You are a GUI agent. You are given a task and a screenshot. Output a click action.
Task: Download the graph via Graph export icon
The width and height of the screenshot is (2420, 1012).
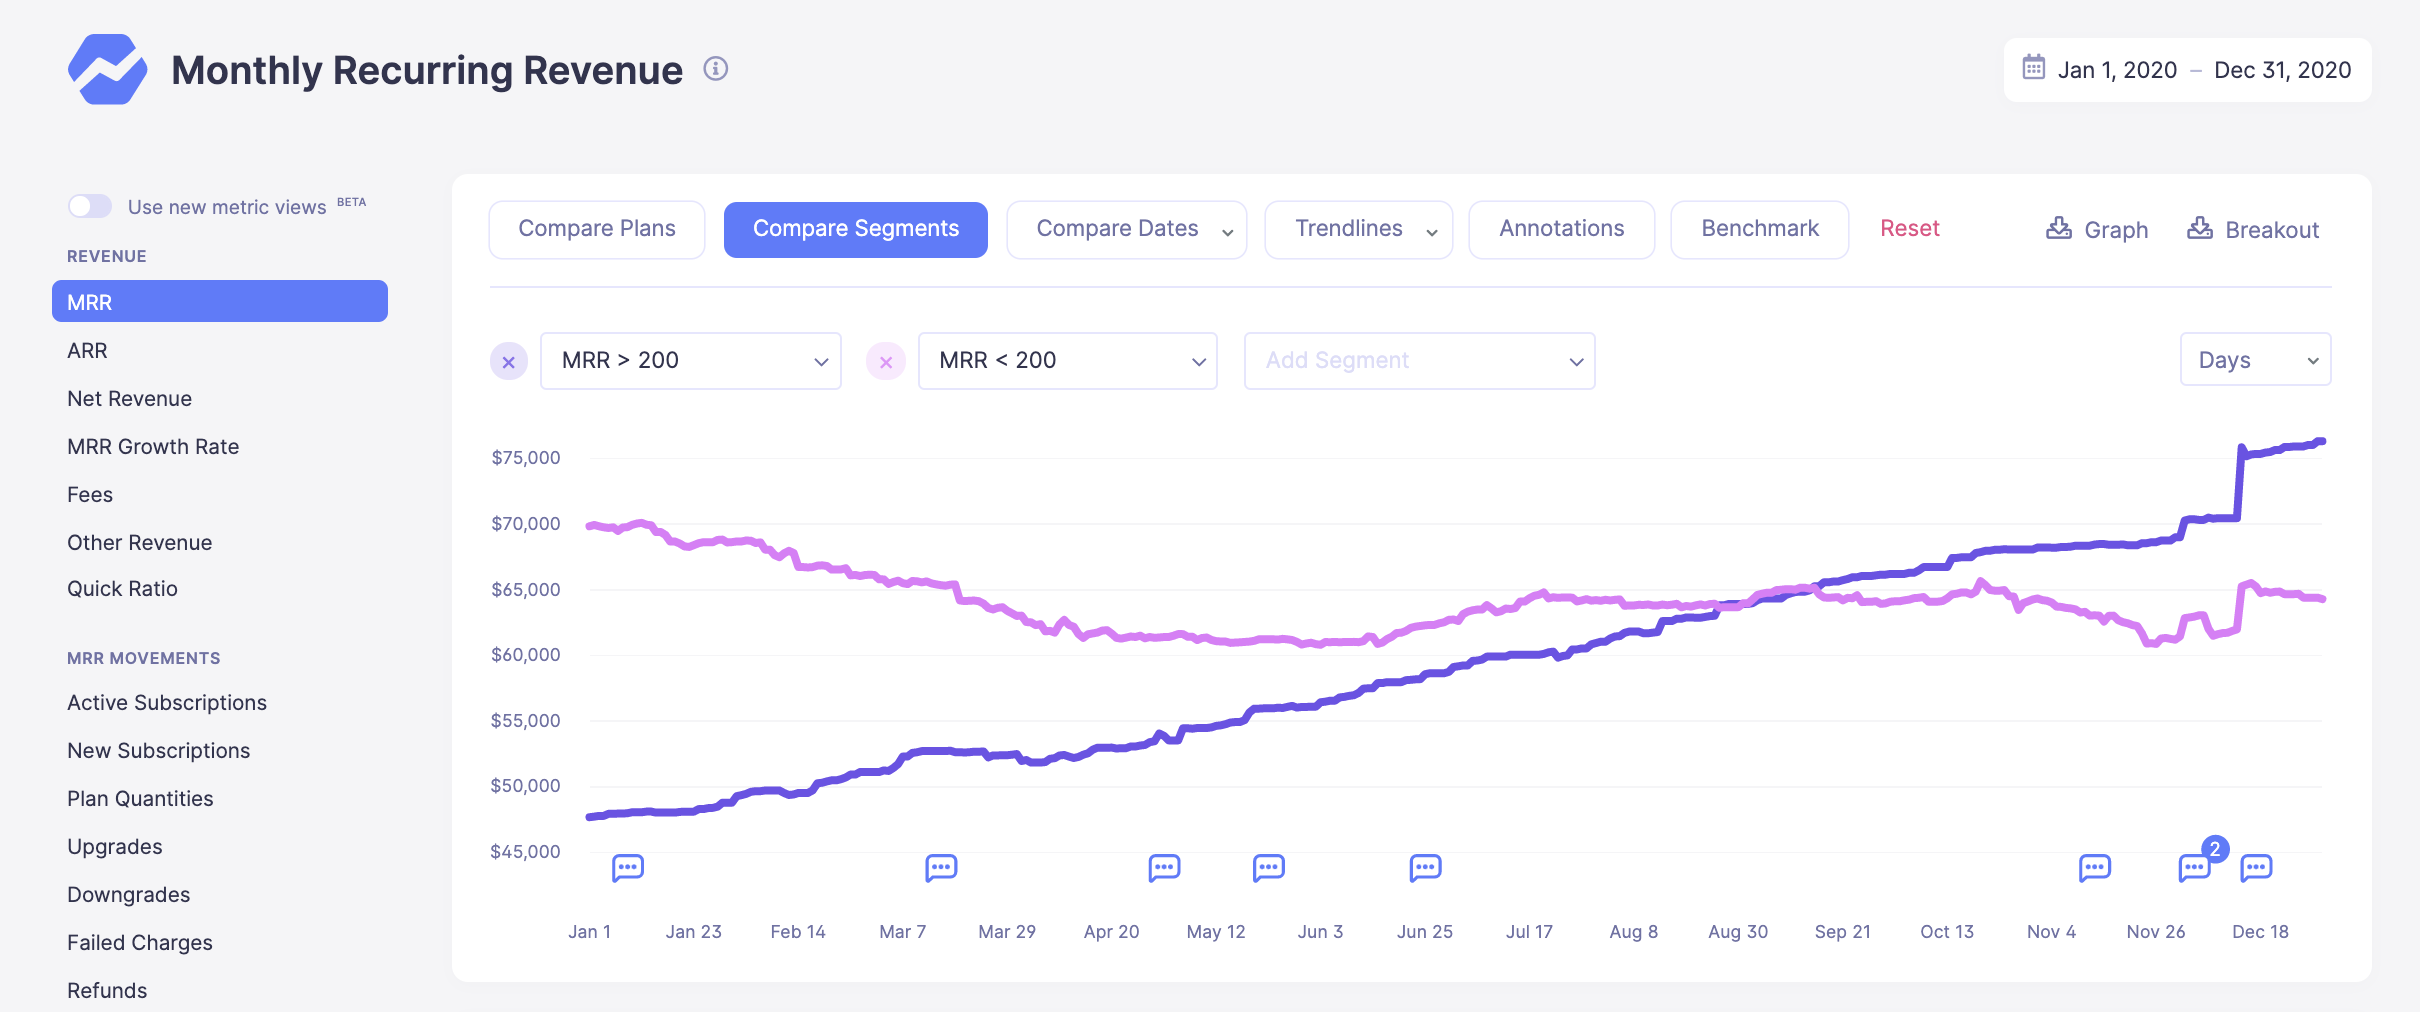point(2059,229)
